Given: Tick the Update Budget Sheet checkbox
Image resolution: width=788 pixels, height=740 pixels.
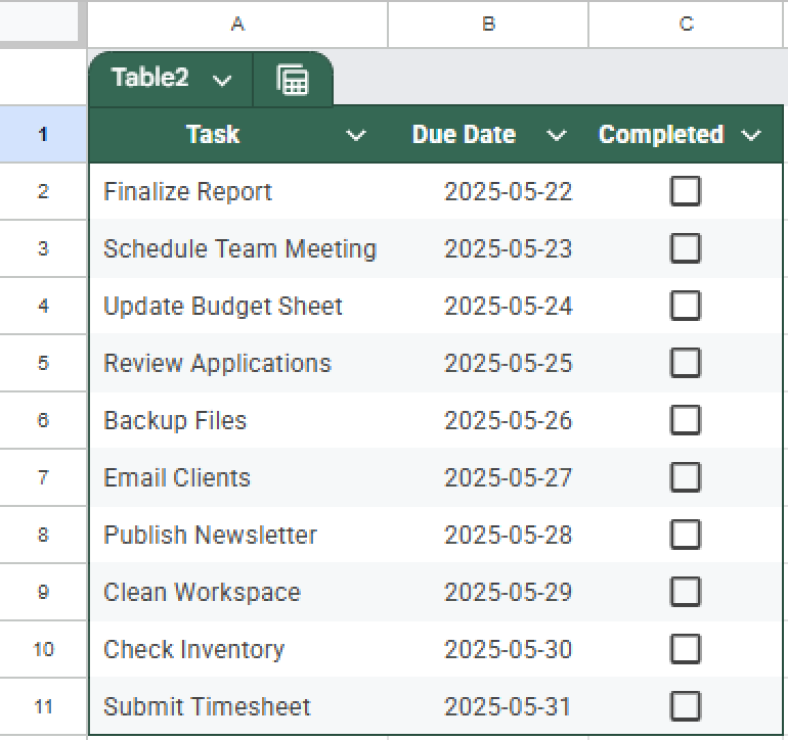Looking at the screenshot, I should (685, 305).
